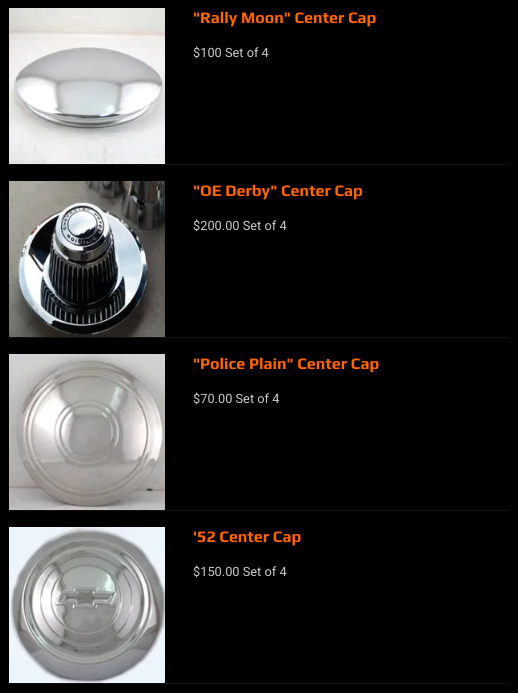
Task: View the OE Derby cap product image
Action: 87,259
